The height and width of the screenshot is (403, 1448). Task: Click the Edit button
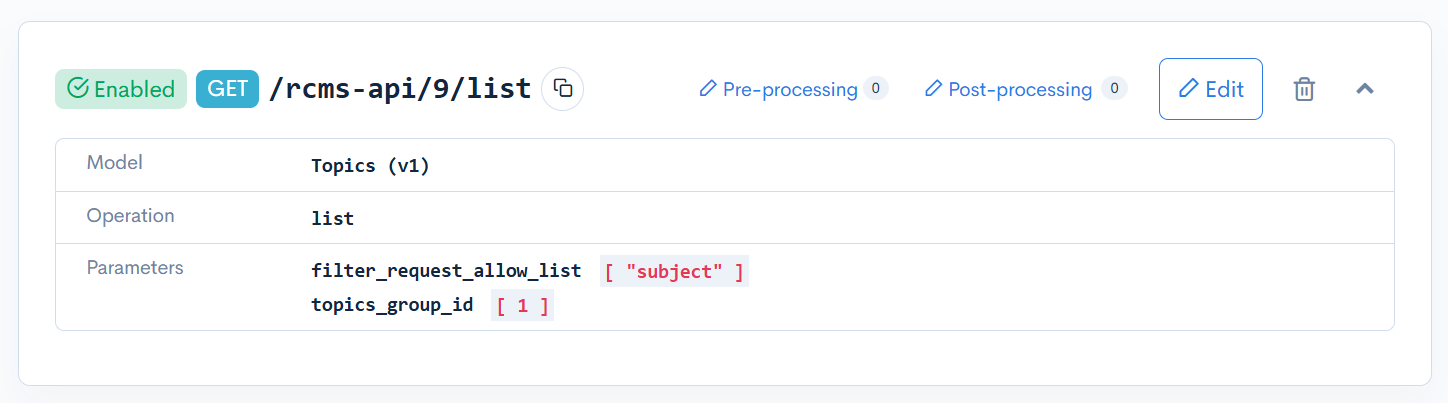point(1211,89)
